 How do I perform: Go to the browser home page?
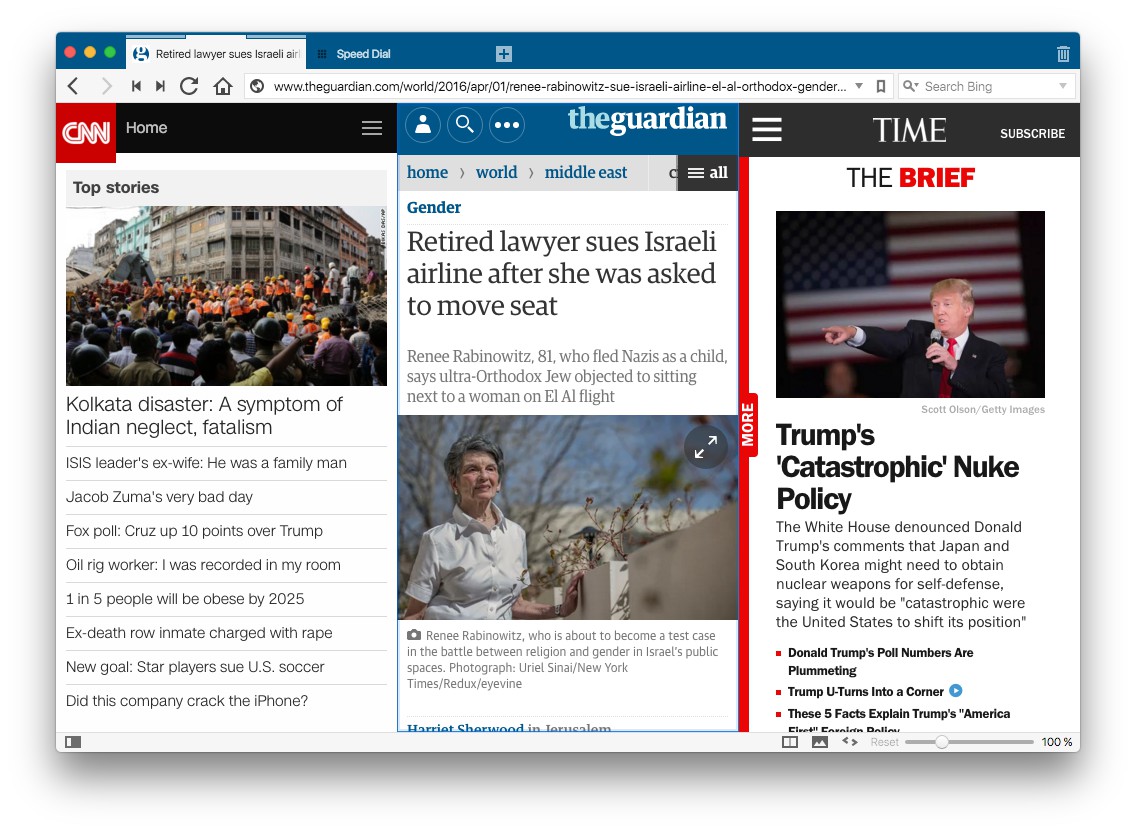pyautogui.click(x=223, y=86)
